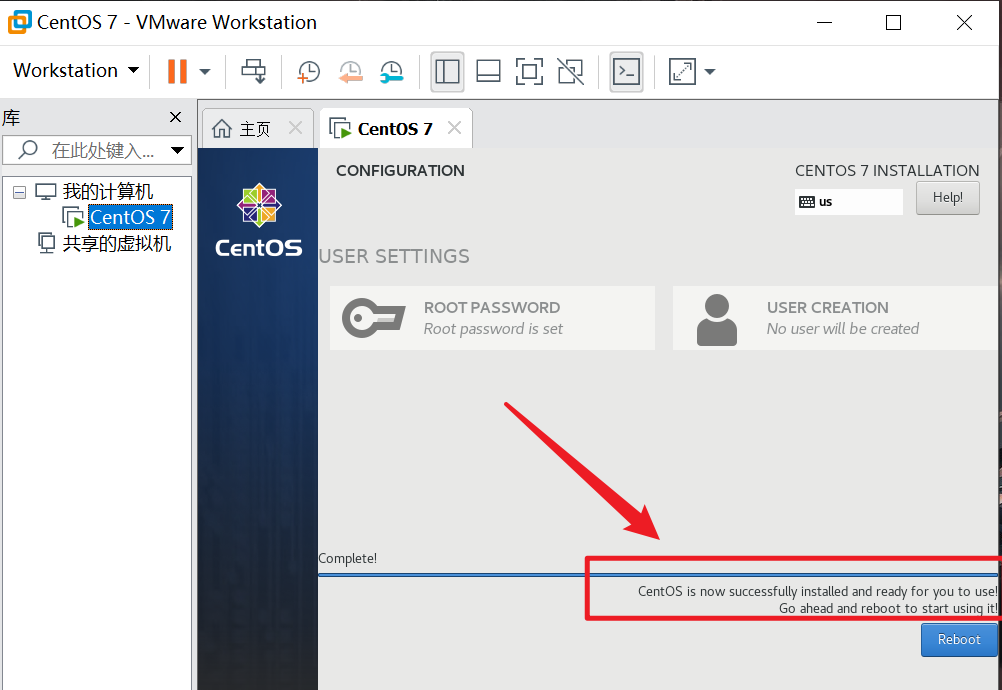Open power options dropdown arrow

pos(204,72)
